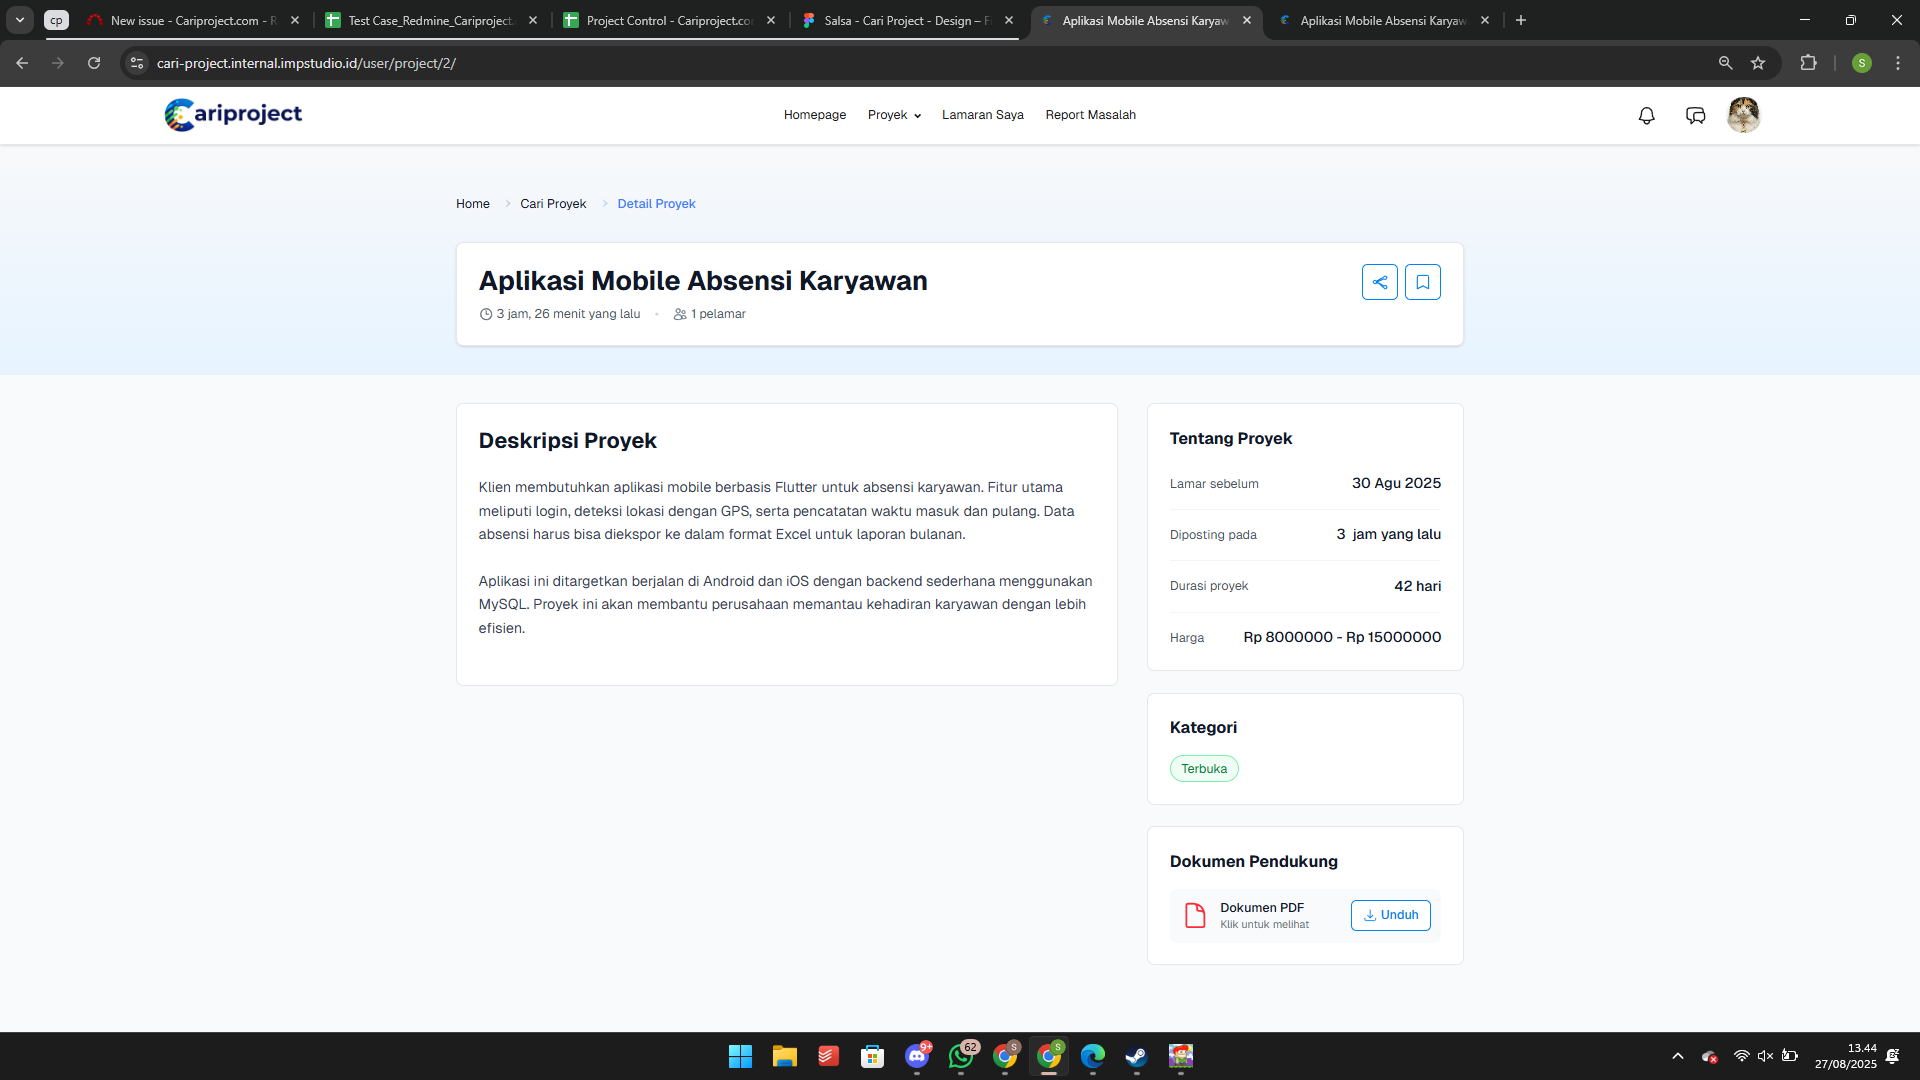Click the red PDF document icon
Screen dimensions: 1920x1080
(1195, 915)
